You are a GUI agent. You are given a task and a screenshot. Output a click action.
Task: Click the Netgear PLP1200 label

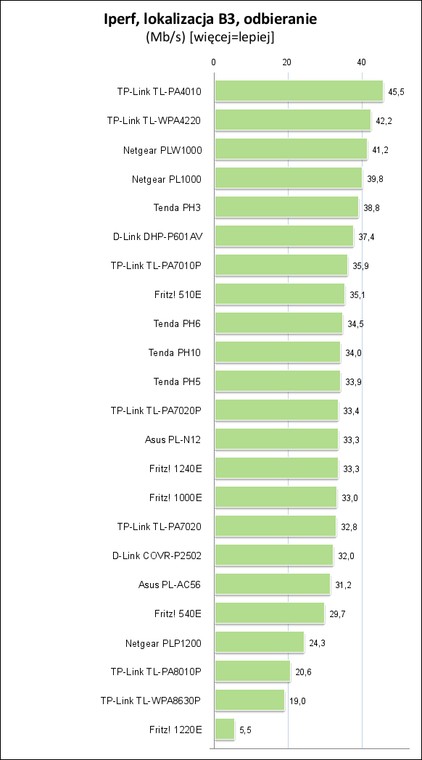tap(163, 644)
